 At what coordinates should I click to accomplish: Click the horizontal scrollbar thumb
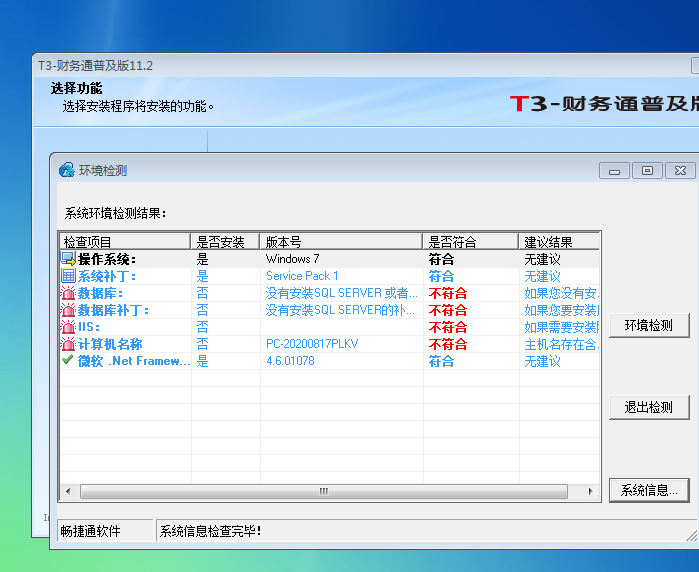click(324, 491)
